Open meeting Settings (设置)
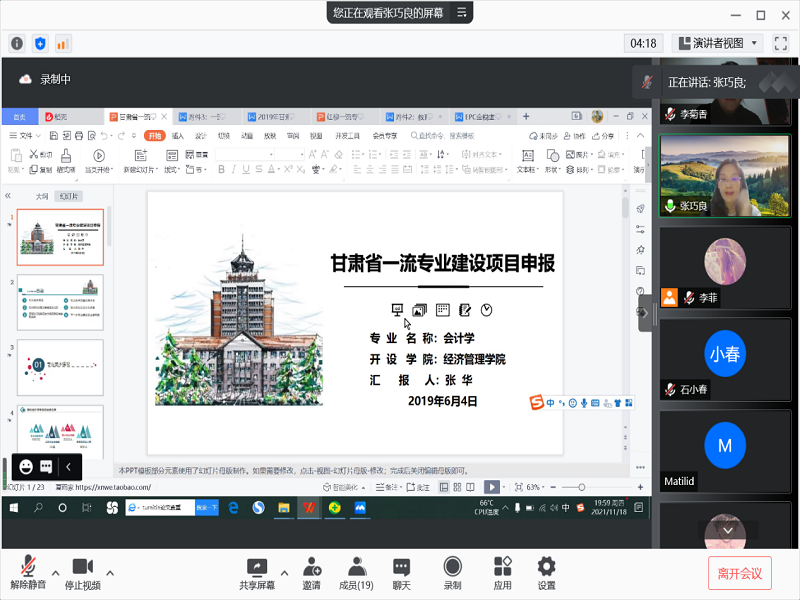The height and width of the screenshot is (600, 800). [546, 573]
